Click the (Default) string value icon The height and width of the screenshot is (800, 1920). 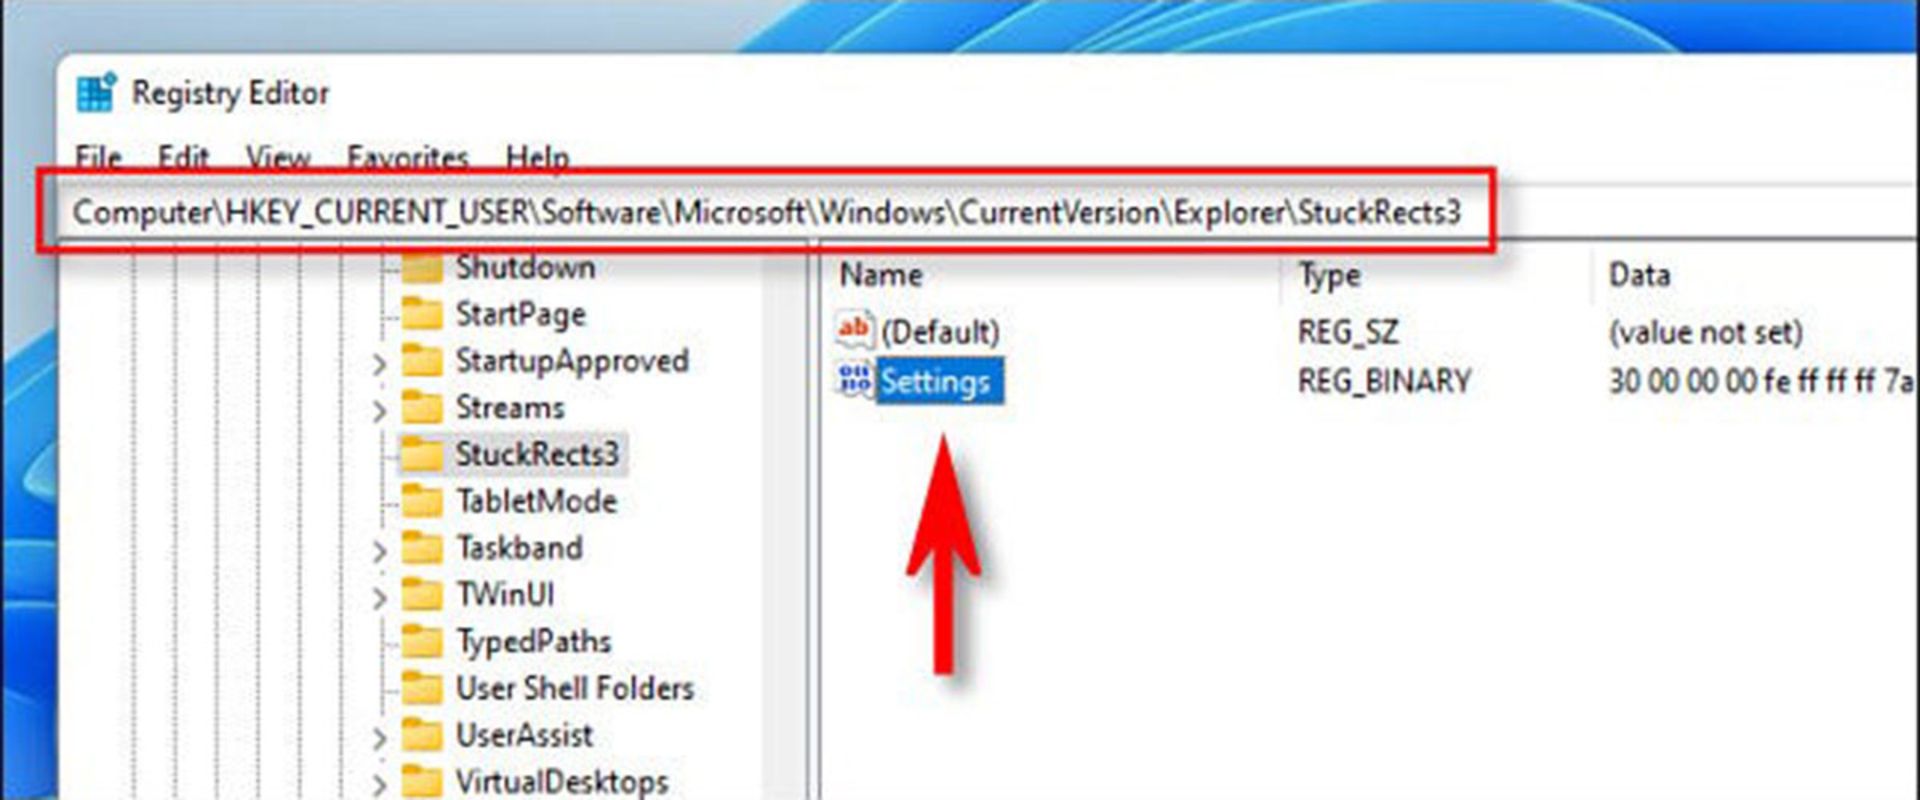(855, 330)
